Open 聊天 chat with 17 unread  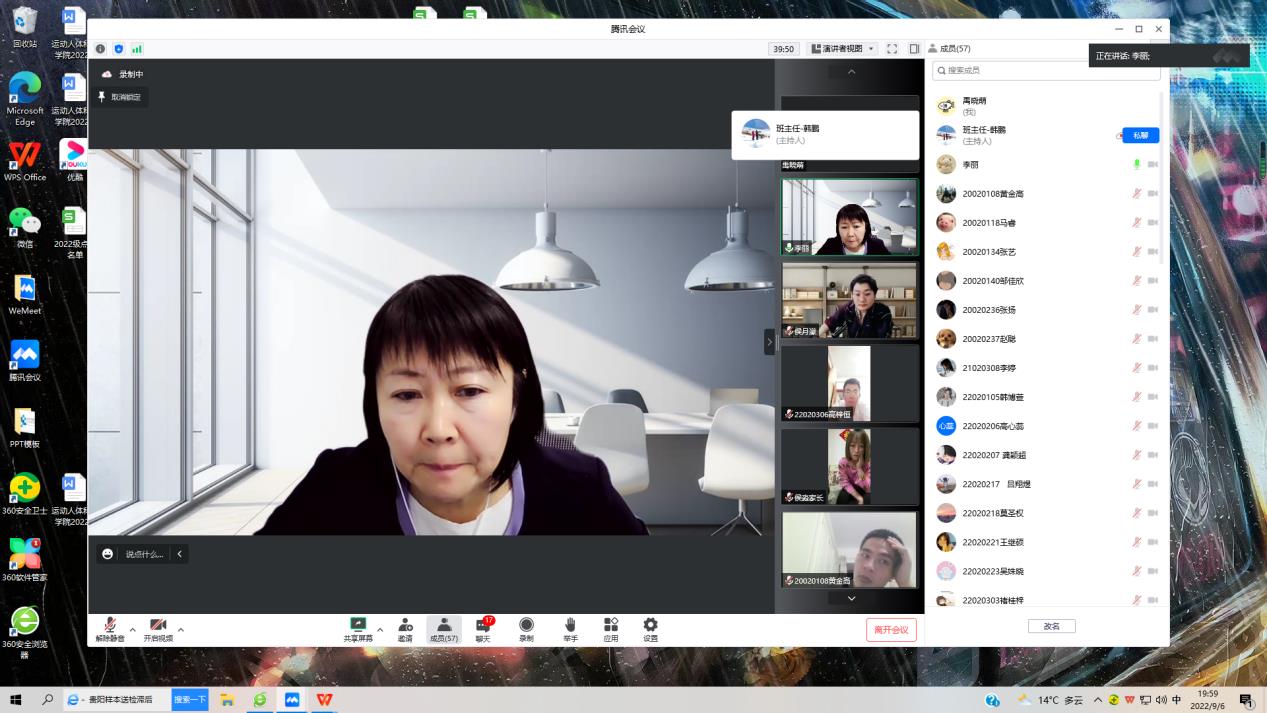484,629
